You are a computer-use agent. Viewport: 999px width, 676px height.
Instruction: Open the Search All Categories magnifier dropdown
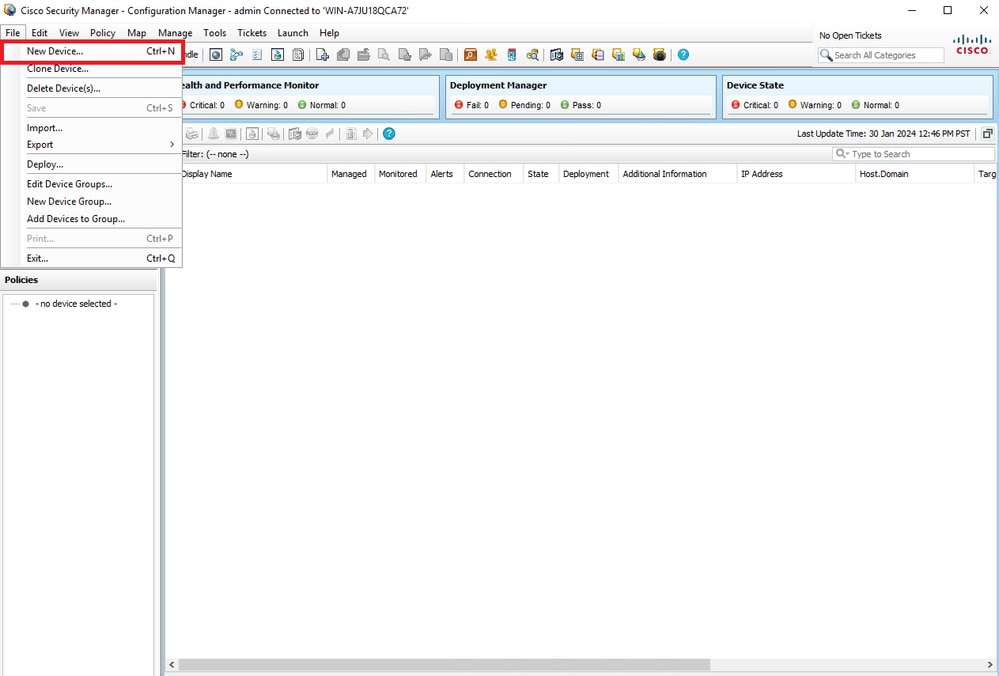[x=826, y=55]
